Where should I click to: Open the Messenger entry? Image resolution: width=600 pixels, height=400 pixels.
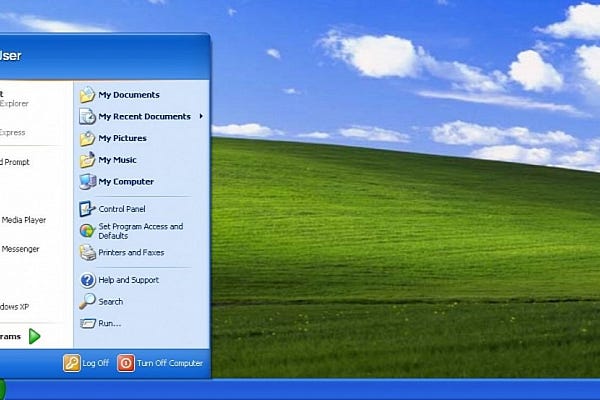pos(20,249)
